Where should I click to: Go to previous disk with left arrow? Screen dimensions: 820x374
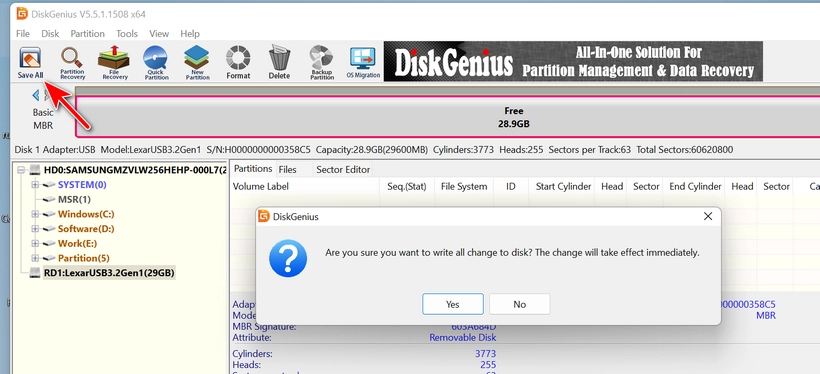click(36, 95)
